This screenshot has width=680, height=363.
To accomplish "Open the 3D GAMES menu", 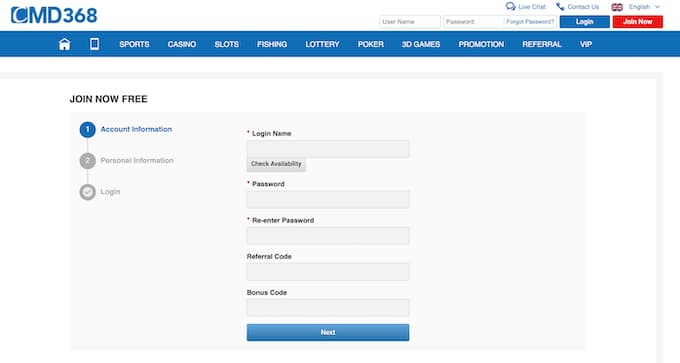I will 421,44.
